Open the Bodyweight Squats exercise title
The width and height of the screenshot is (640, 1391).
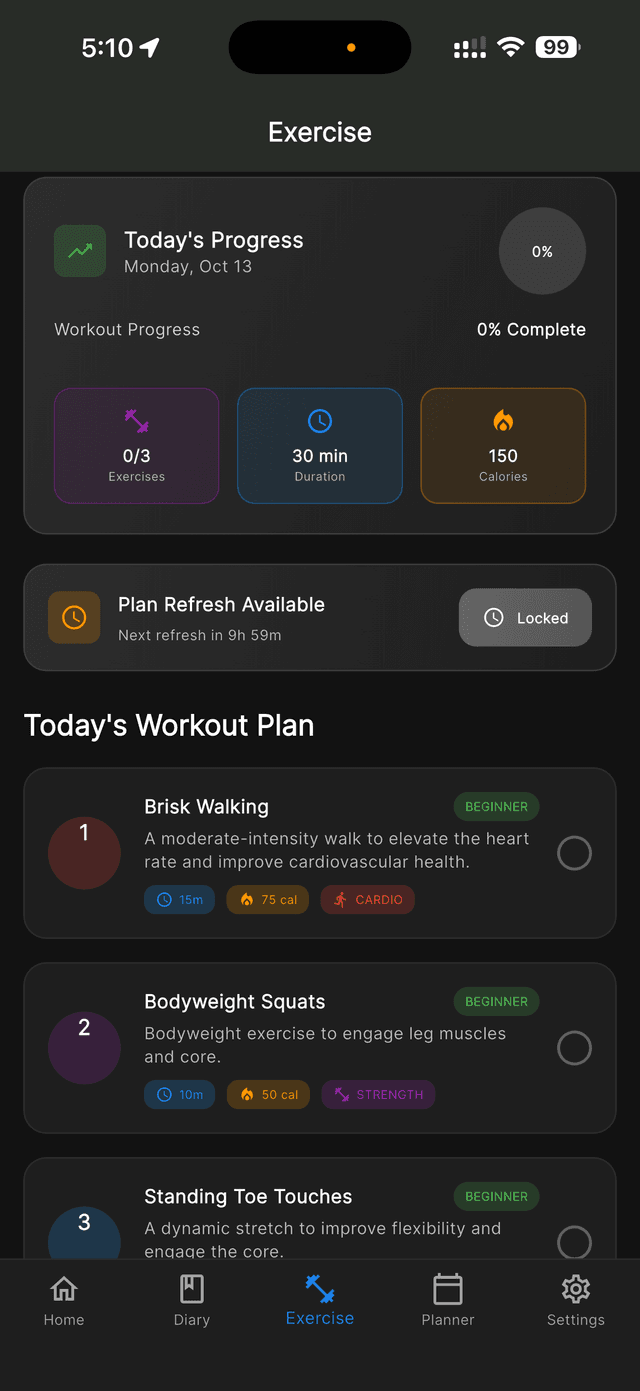(235, 1002)
